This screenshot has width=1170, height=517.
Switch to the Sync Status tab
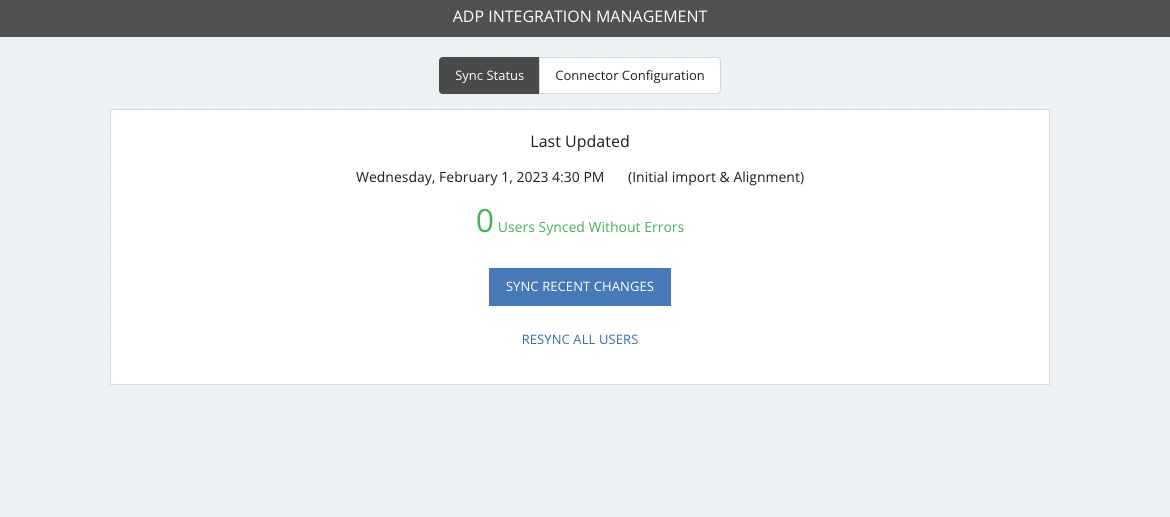tap(489, 75)
